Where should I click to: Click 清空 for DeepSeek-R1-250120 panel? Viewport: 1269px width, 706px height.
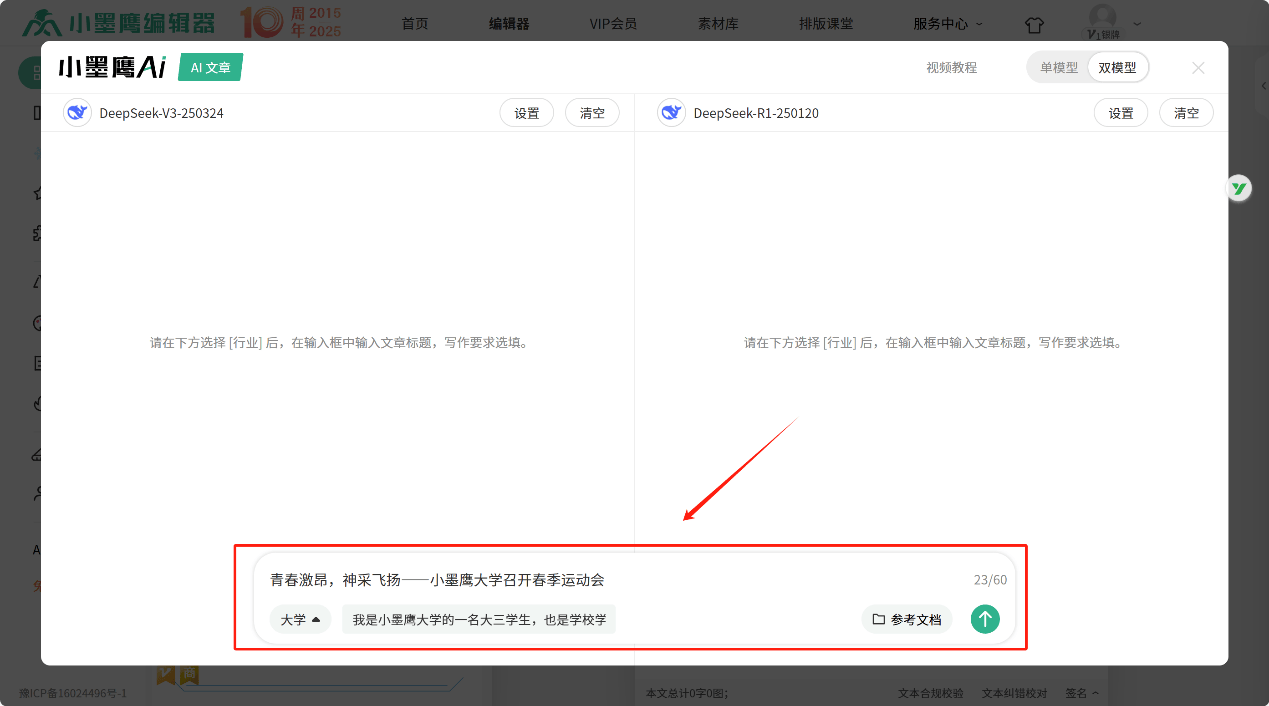click(1186, 113)
